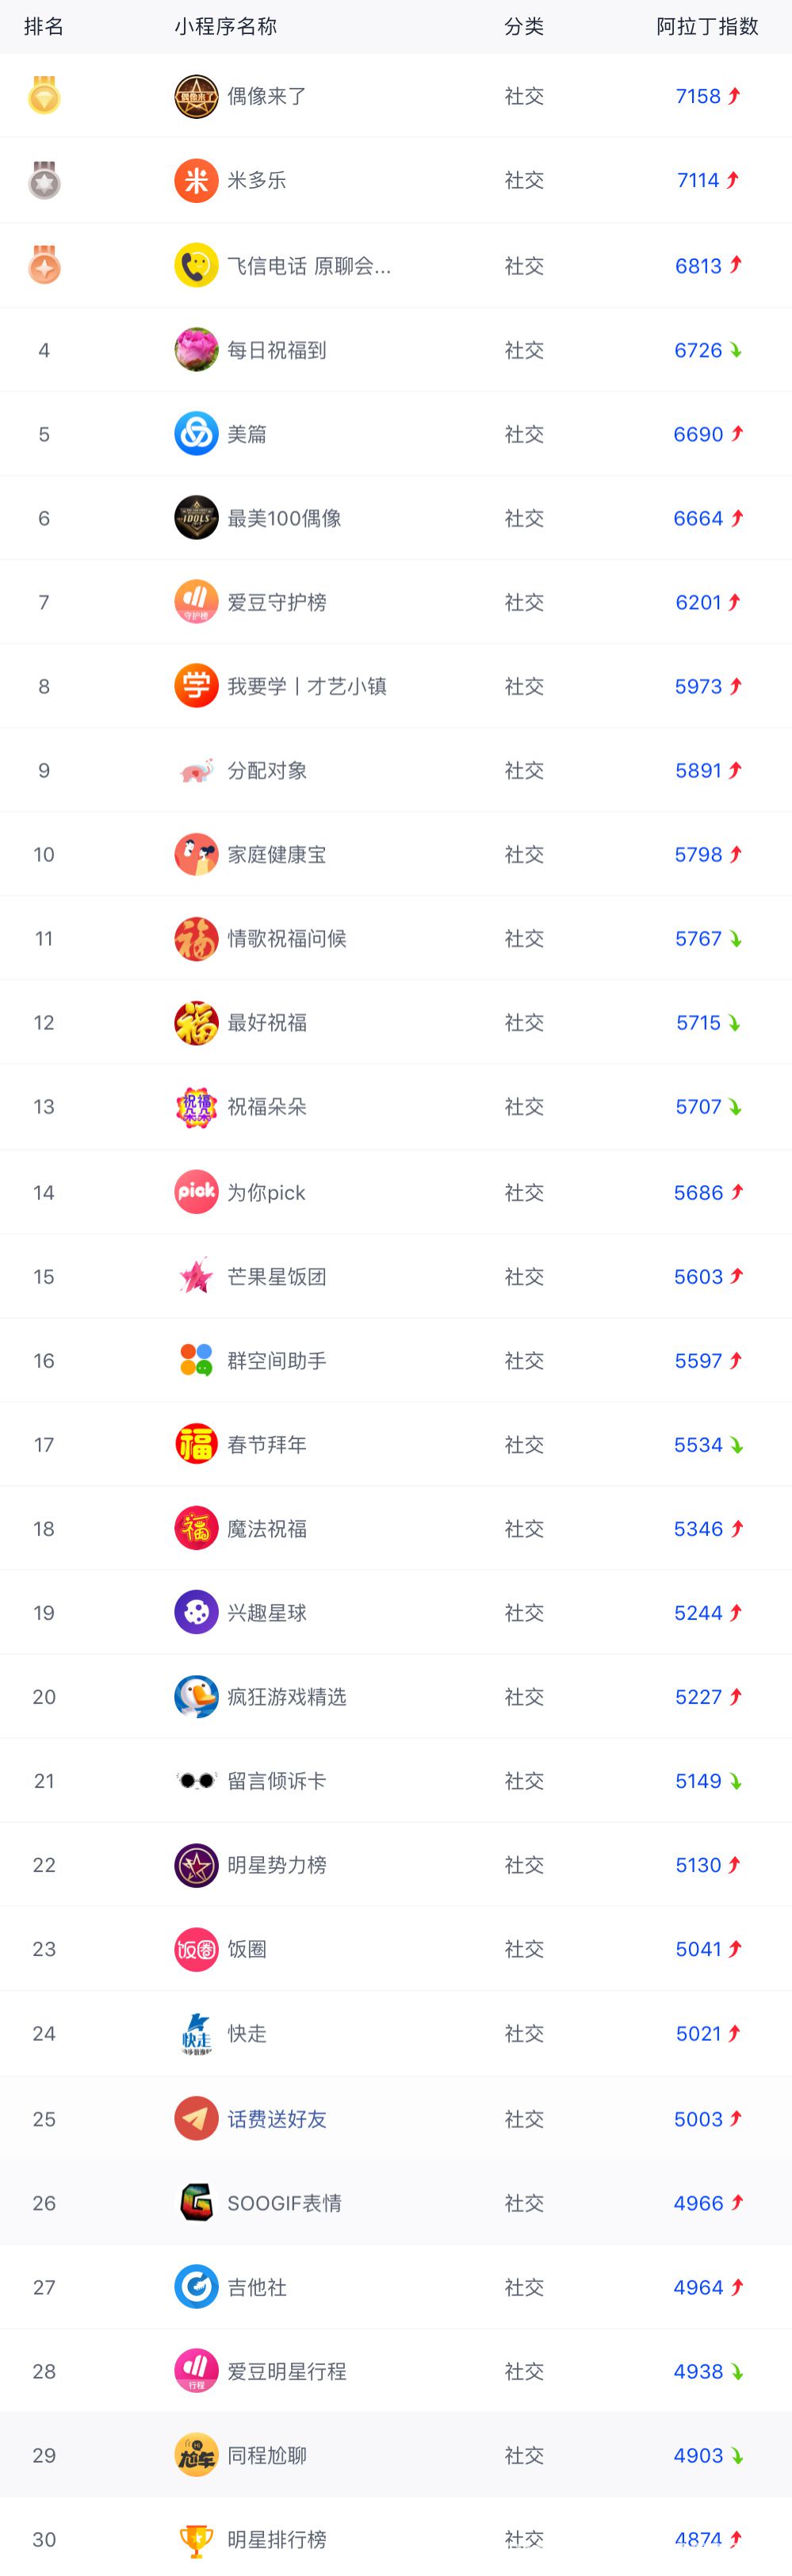Click the 同程尬聊 app icon

pos(196,2454)
